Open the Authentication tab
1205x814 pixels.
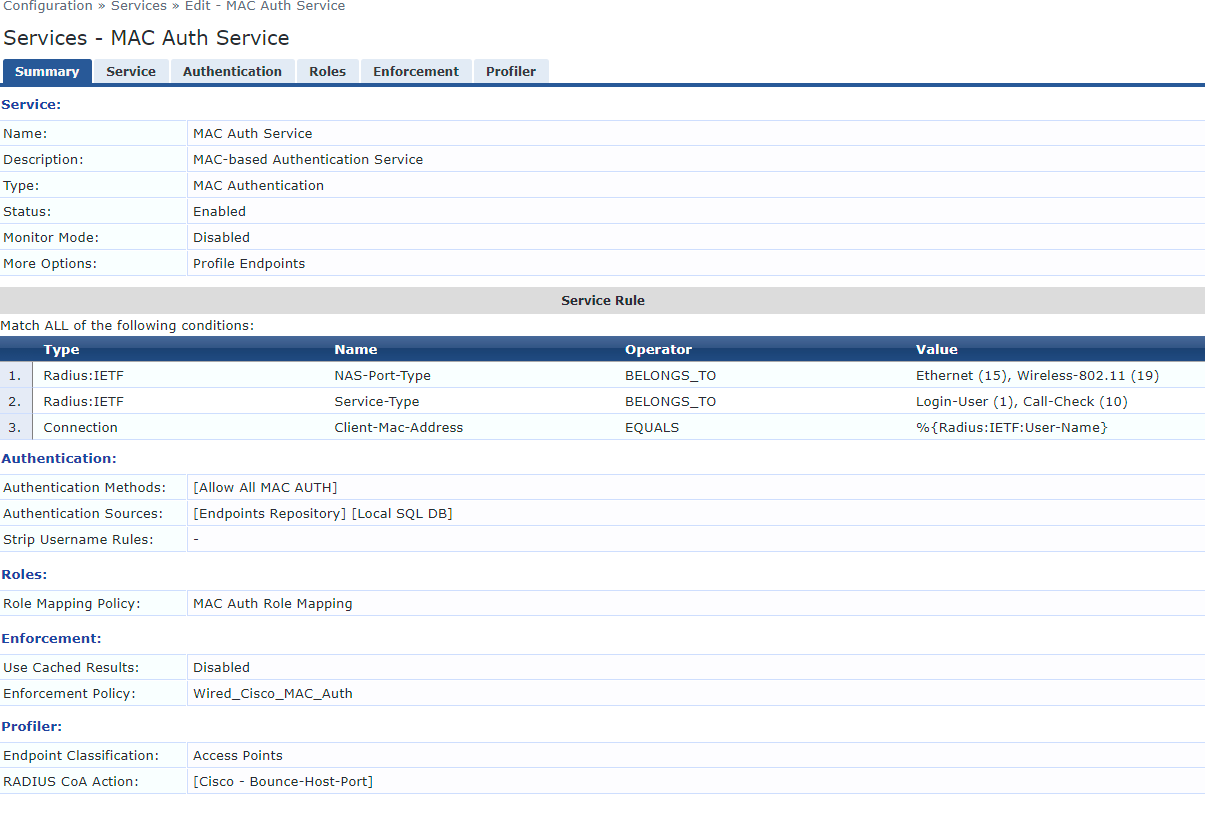coord(232,71)
